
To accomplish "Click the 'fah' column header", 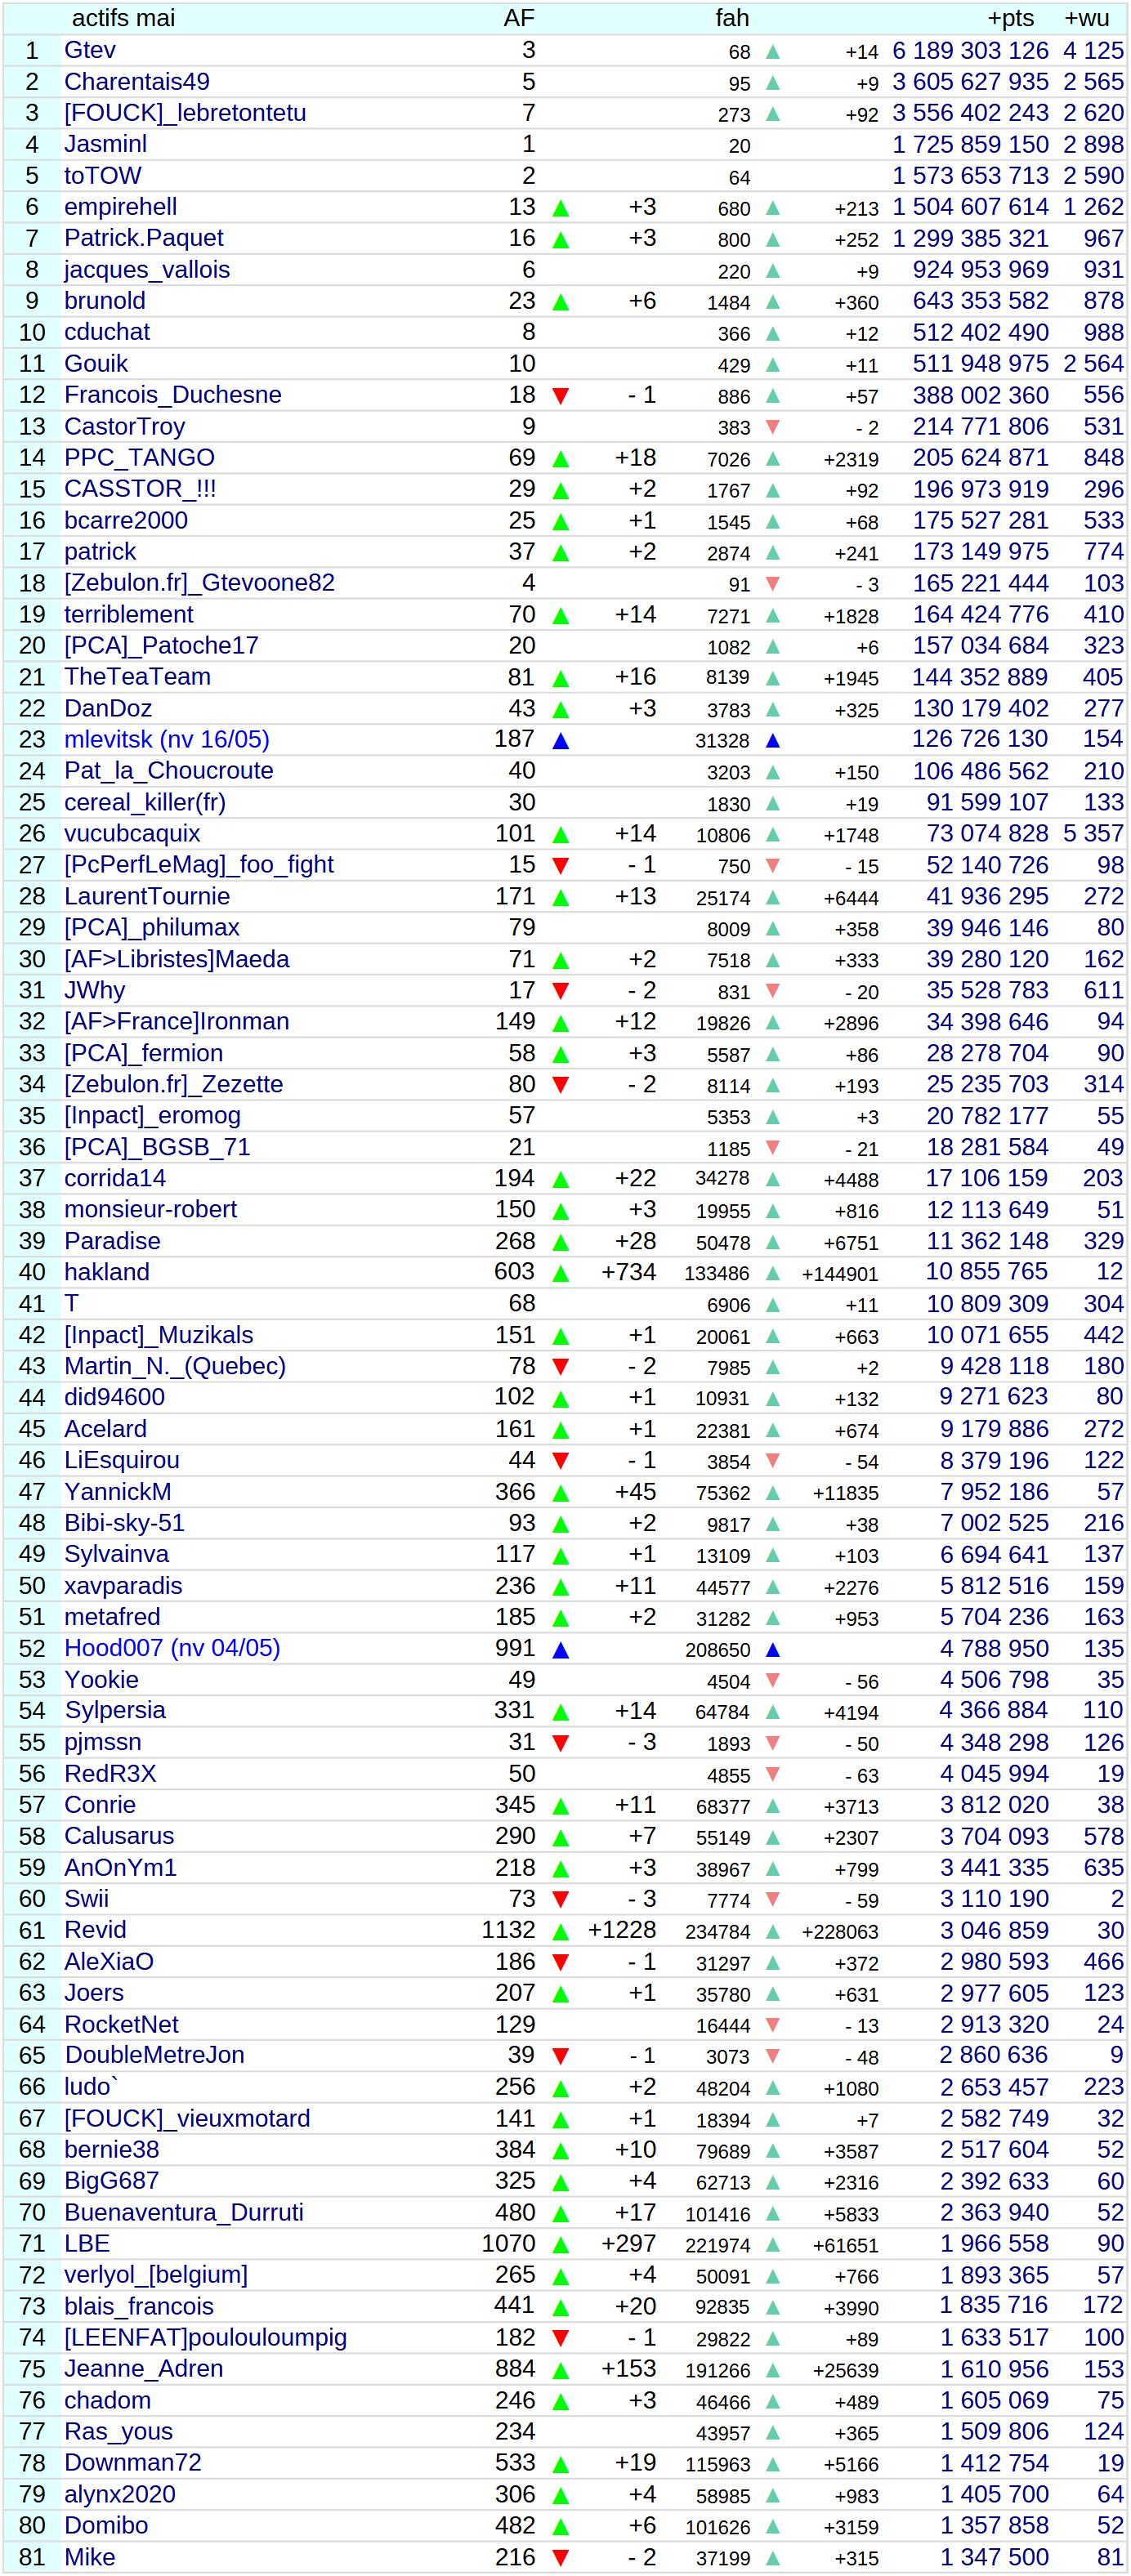I will [732, 18].
